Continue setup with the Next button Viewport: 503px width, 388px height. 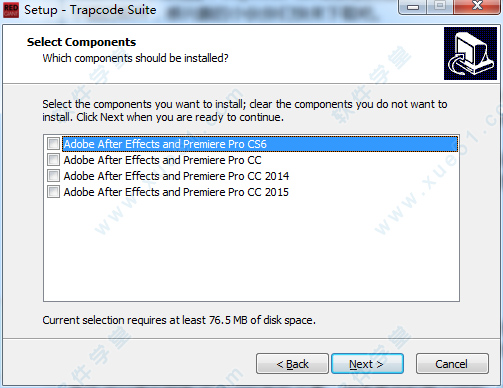(367, 364)
